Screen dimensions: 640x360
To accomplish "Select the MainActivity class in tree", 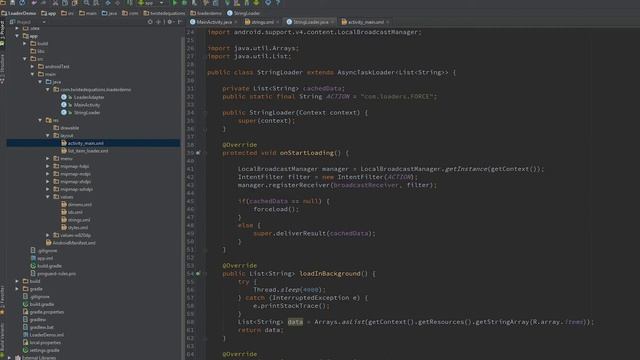I will point(80,105).
